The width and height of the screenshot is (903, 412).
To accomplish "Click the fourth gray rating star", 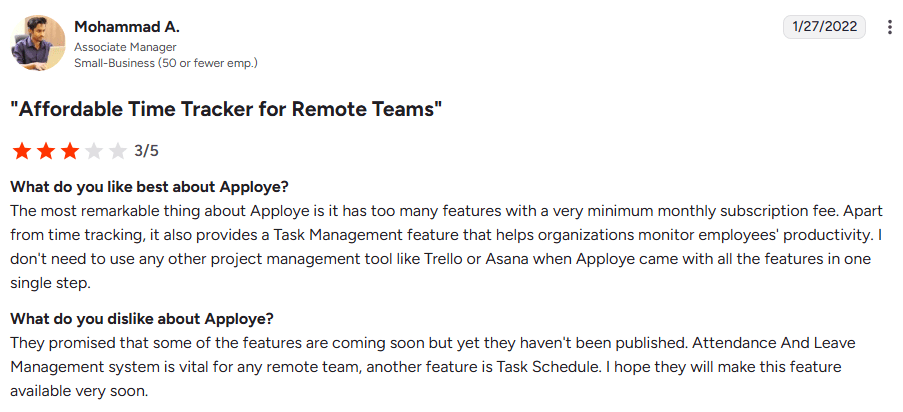I will click(x=94, y=152).
